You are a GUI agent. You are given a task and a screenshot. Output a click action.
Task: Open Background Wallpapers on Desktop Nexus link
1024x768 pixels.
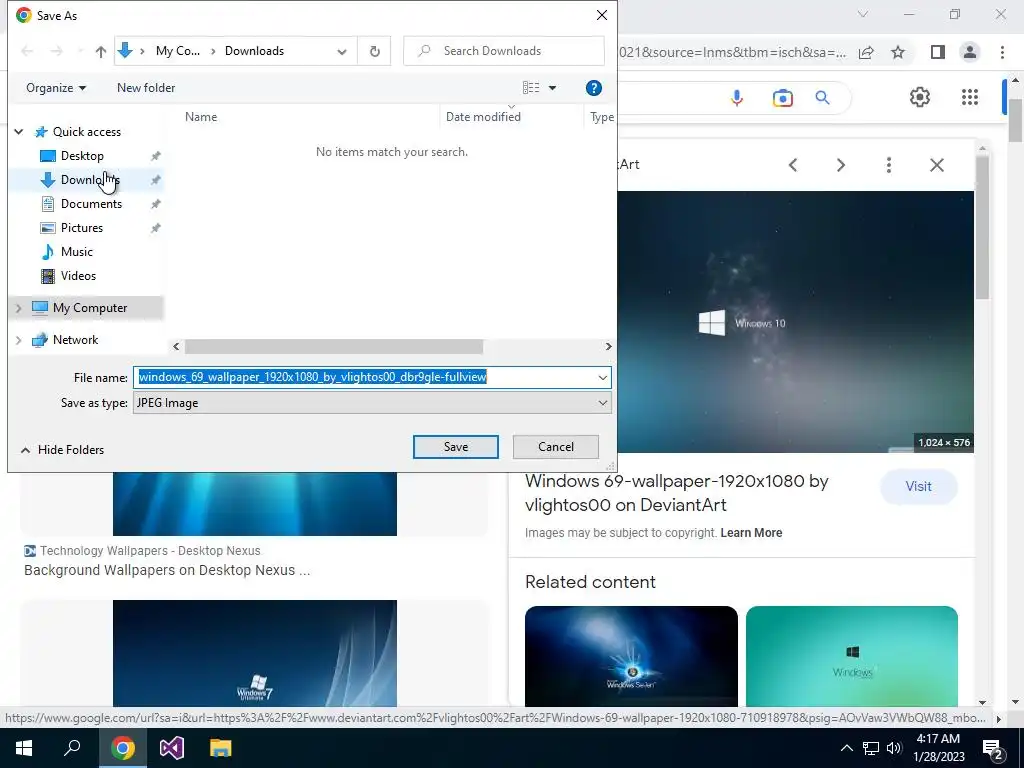click(x=167, y=571)
